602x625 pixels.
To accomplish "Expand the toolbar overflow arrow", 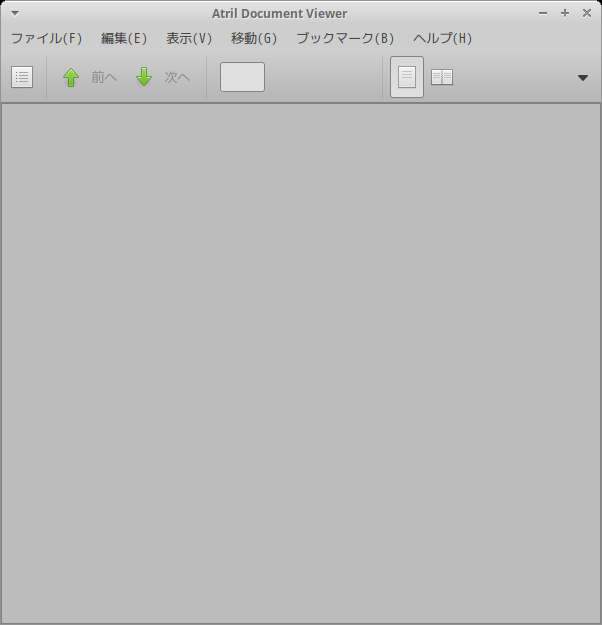I will coord(583,78).
